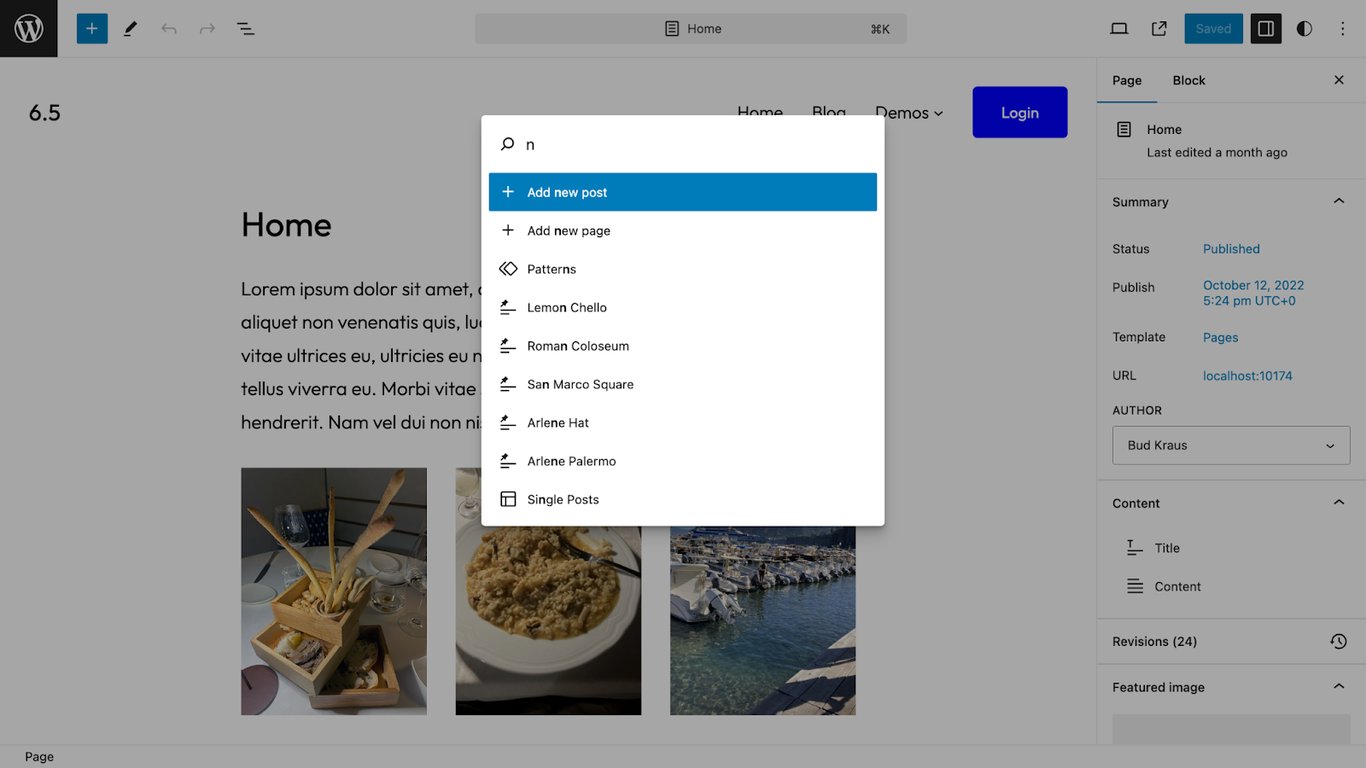The width and height of the screenshot is (1366, 768).
Task: Click the Login button
Action: 1019,112
